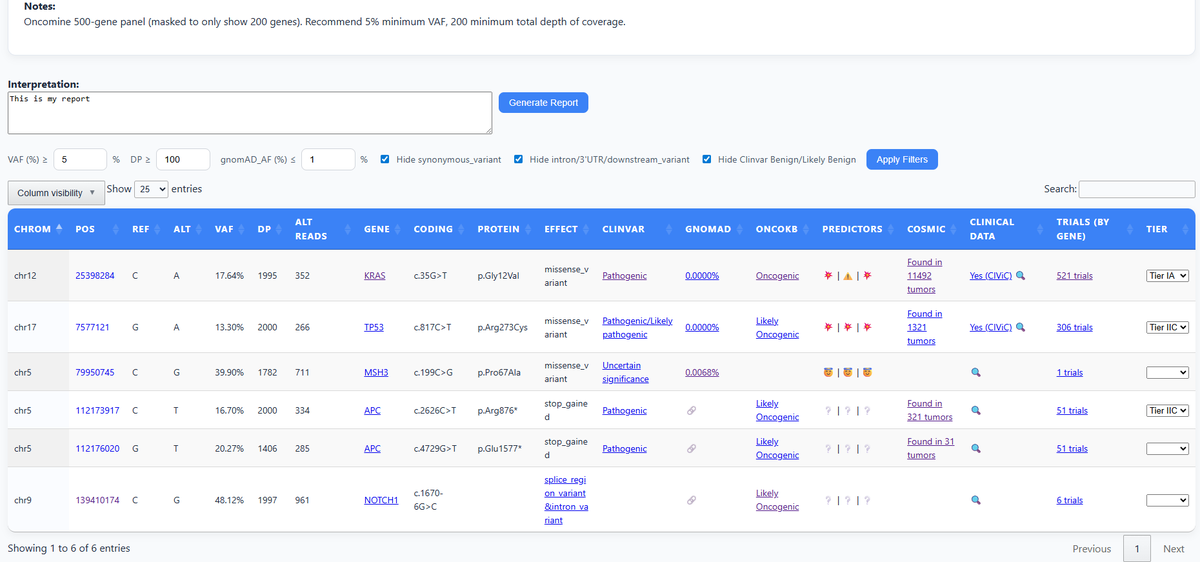This screenshot has height=562, width=1200.
Task: Go to the Next page
Action: (x=1173, y=548)
